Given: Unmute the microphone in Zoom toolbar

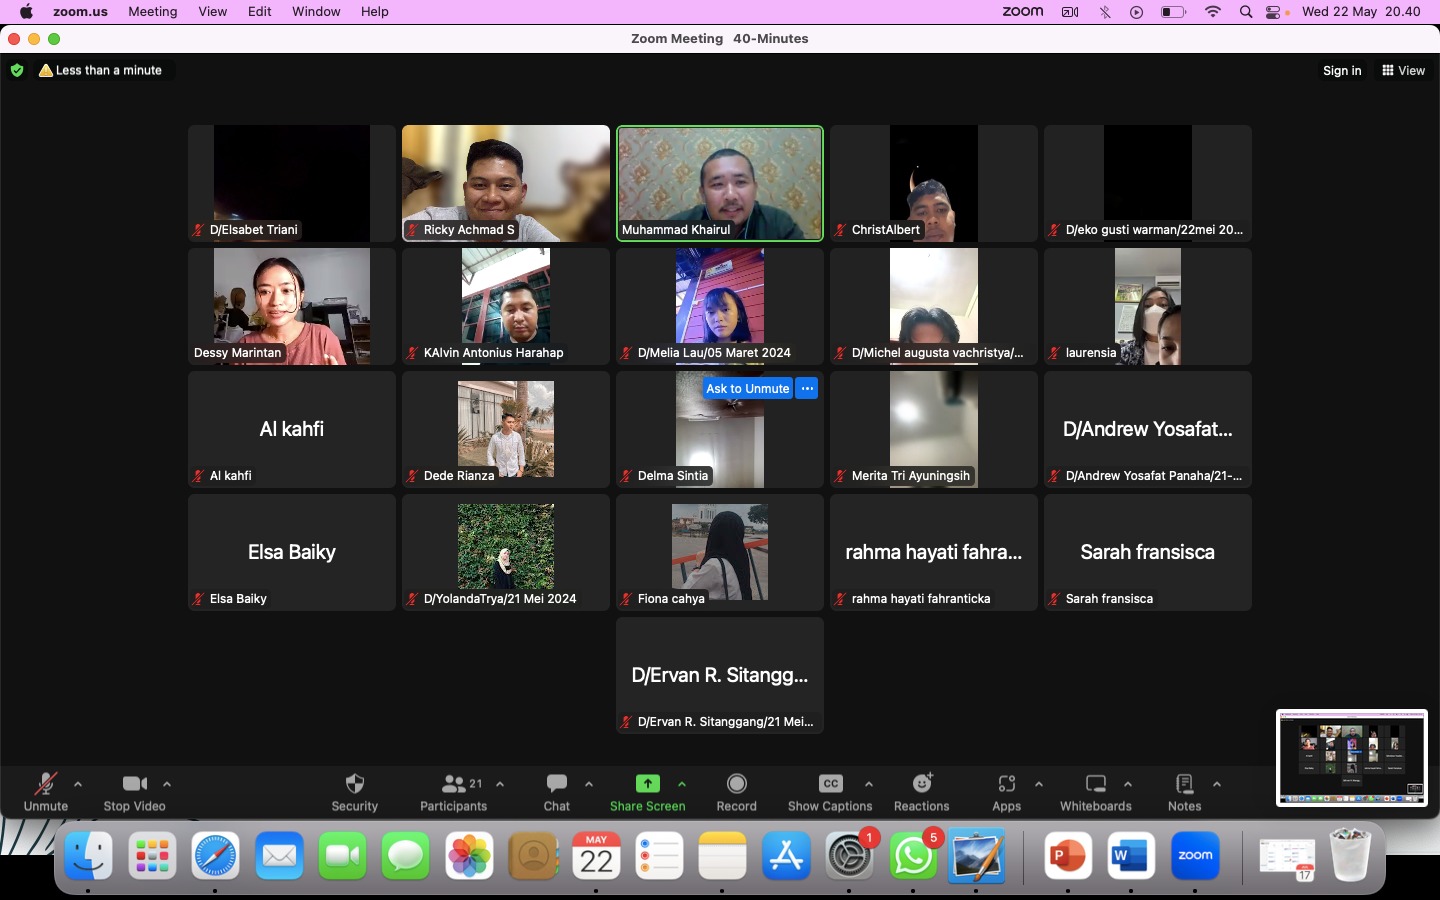Looking at the screenshot, I should coord(45,784).
